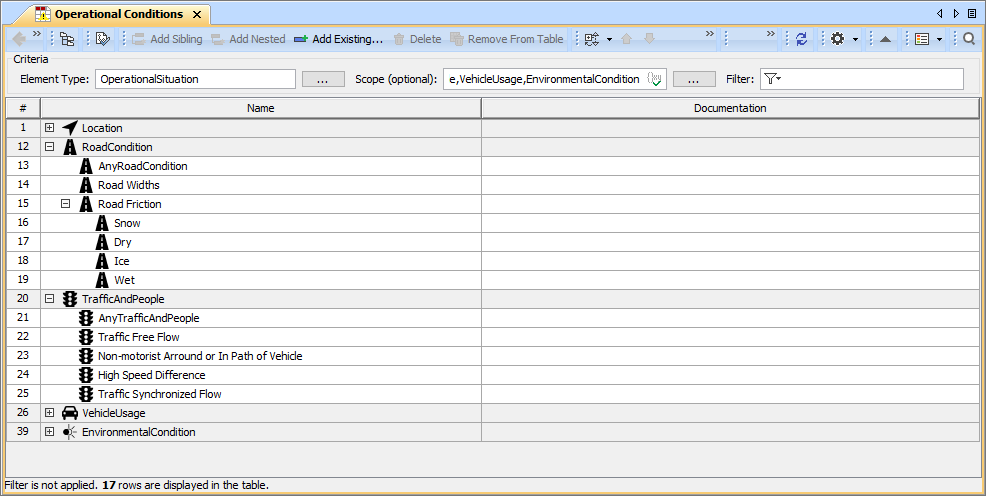Click the show columns icon
Screen dimensions: 986x496
tap(922, 39)
